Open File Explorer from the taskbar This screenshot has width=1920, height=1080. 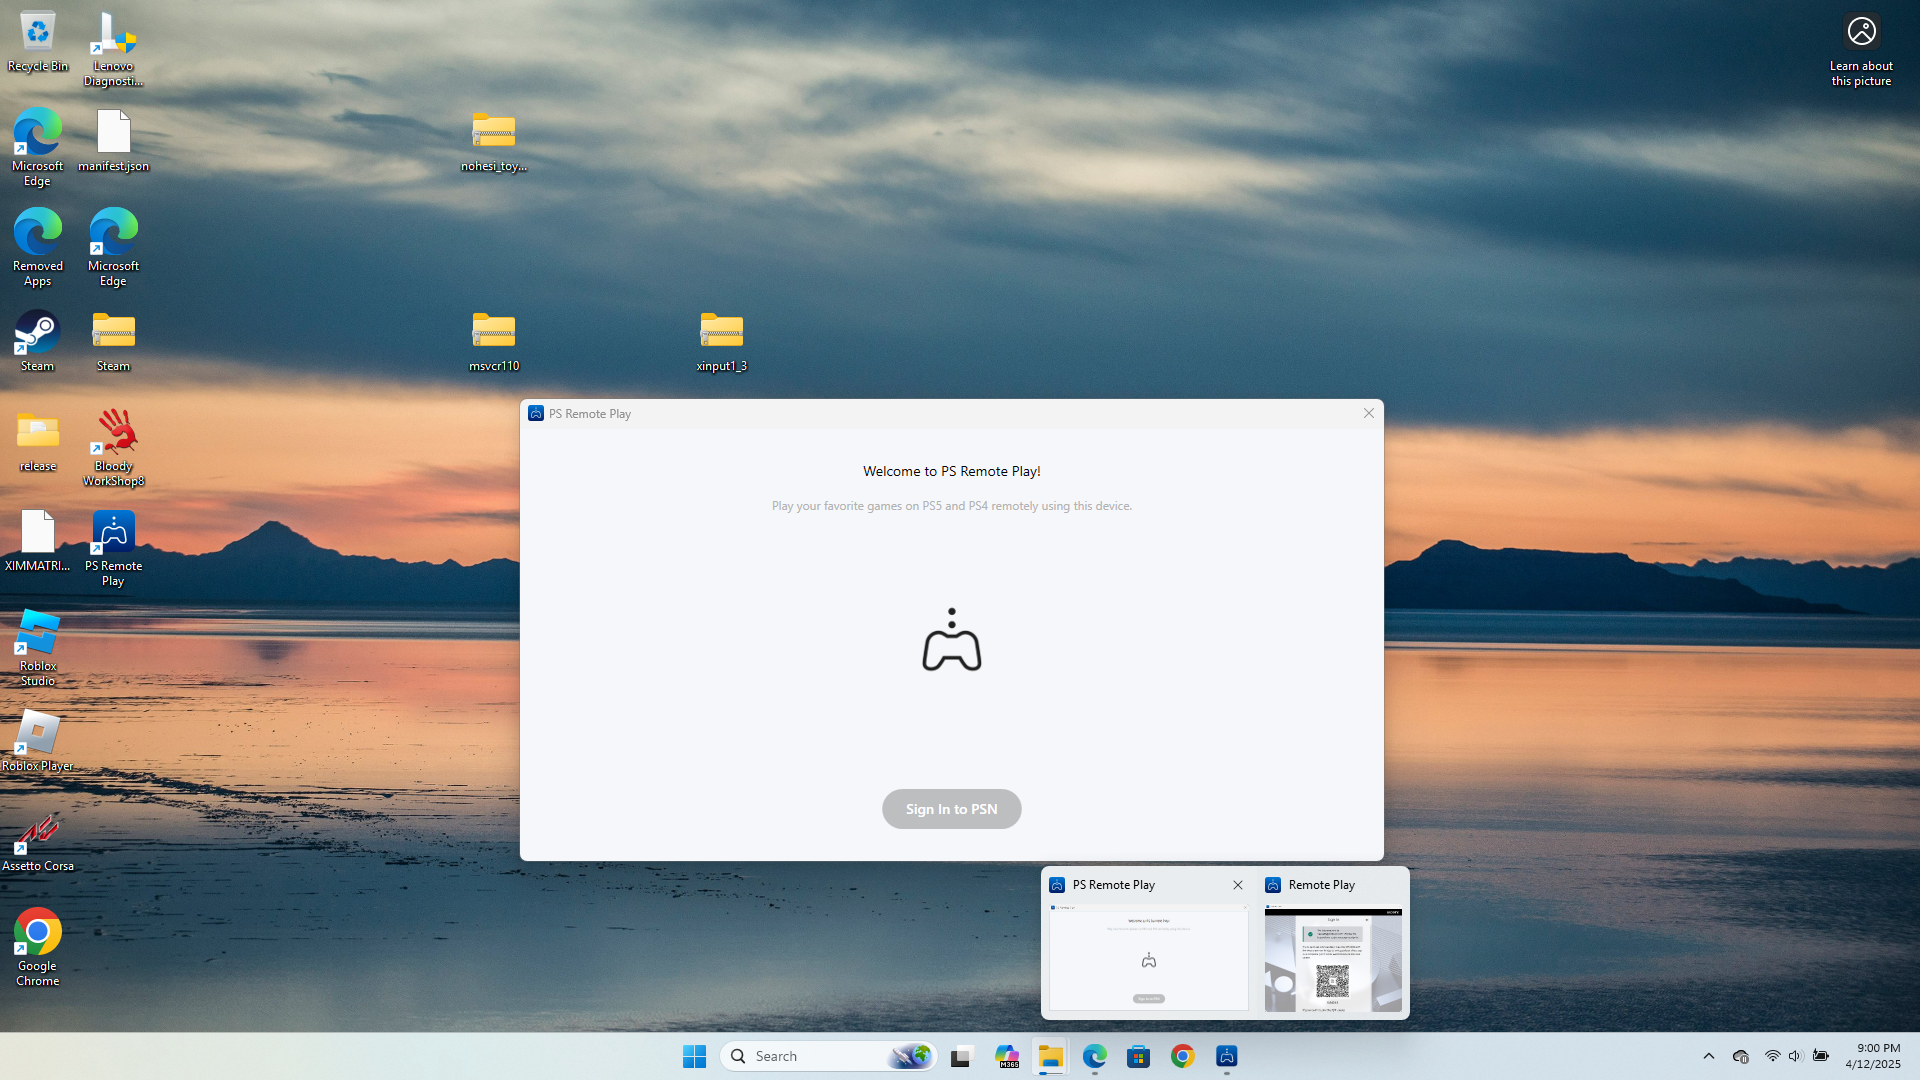tap(1050, 1056)
